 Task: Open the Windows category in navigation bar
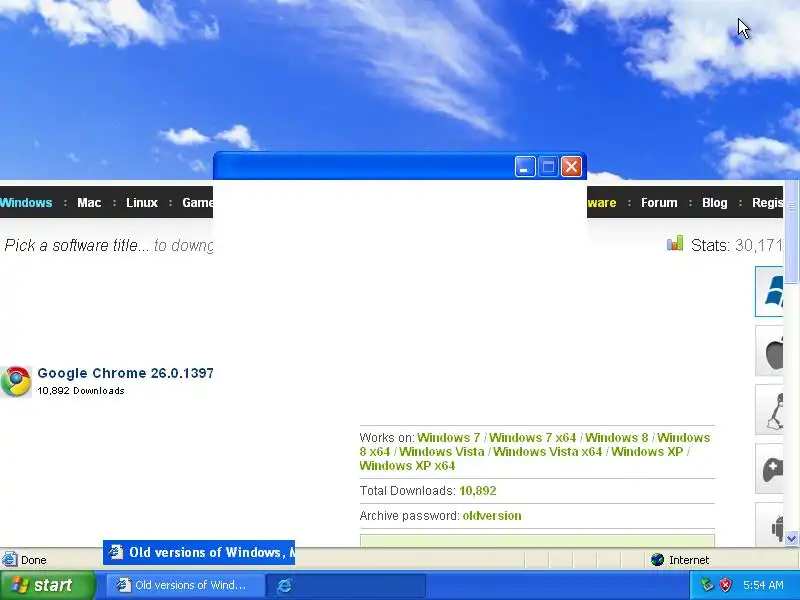click(x=26, y=203)
